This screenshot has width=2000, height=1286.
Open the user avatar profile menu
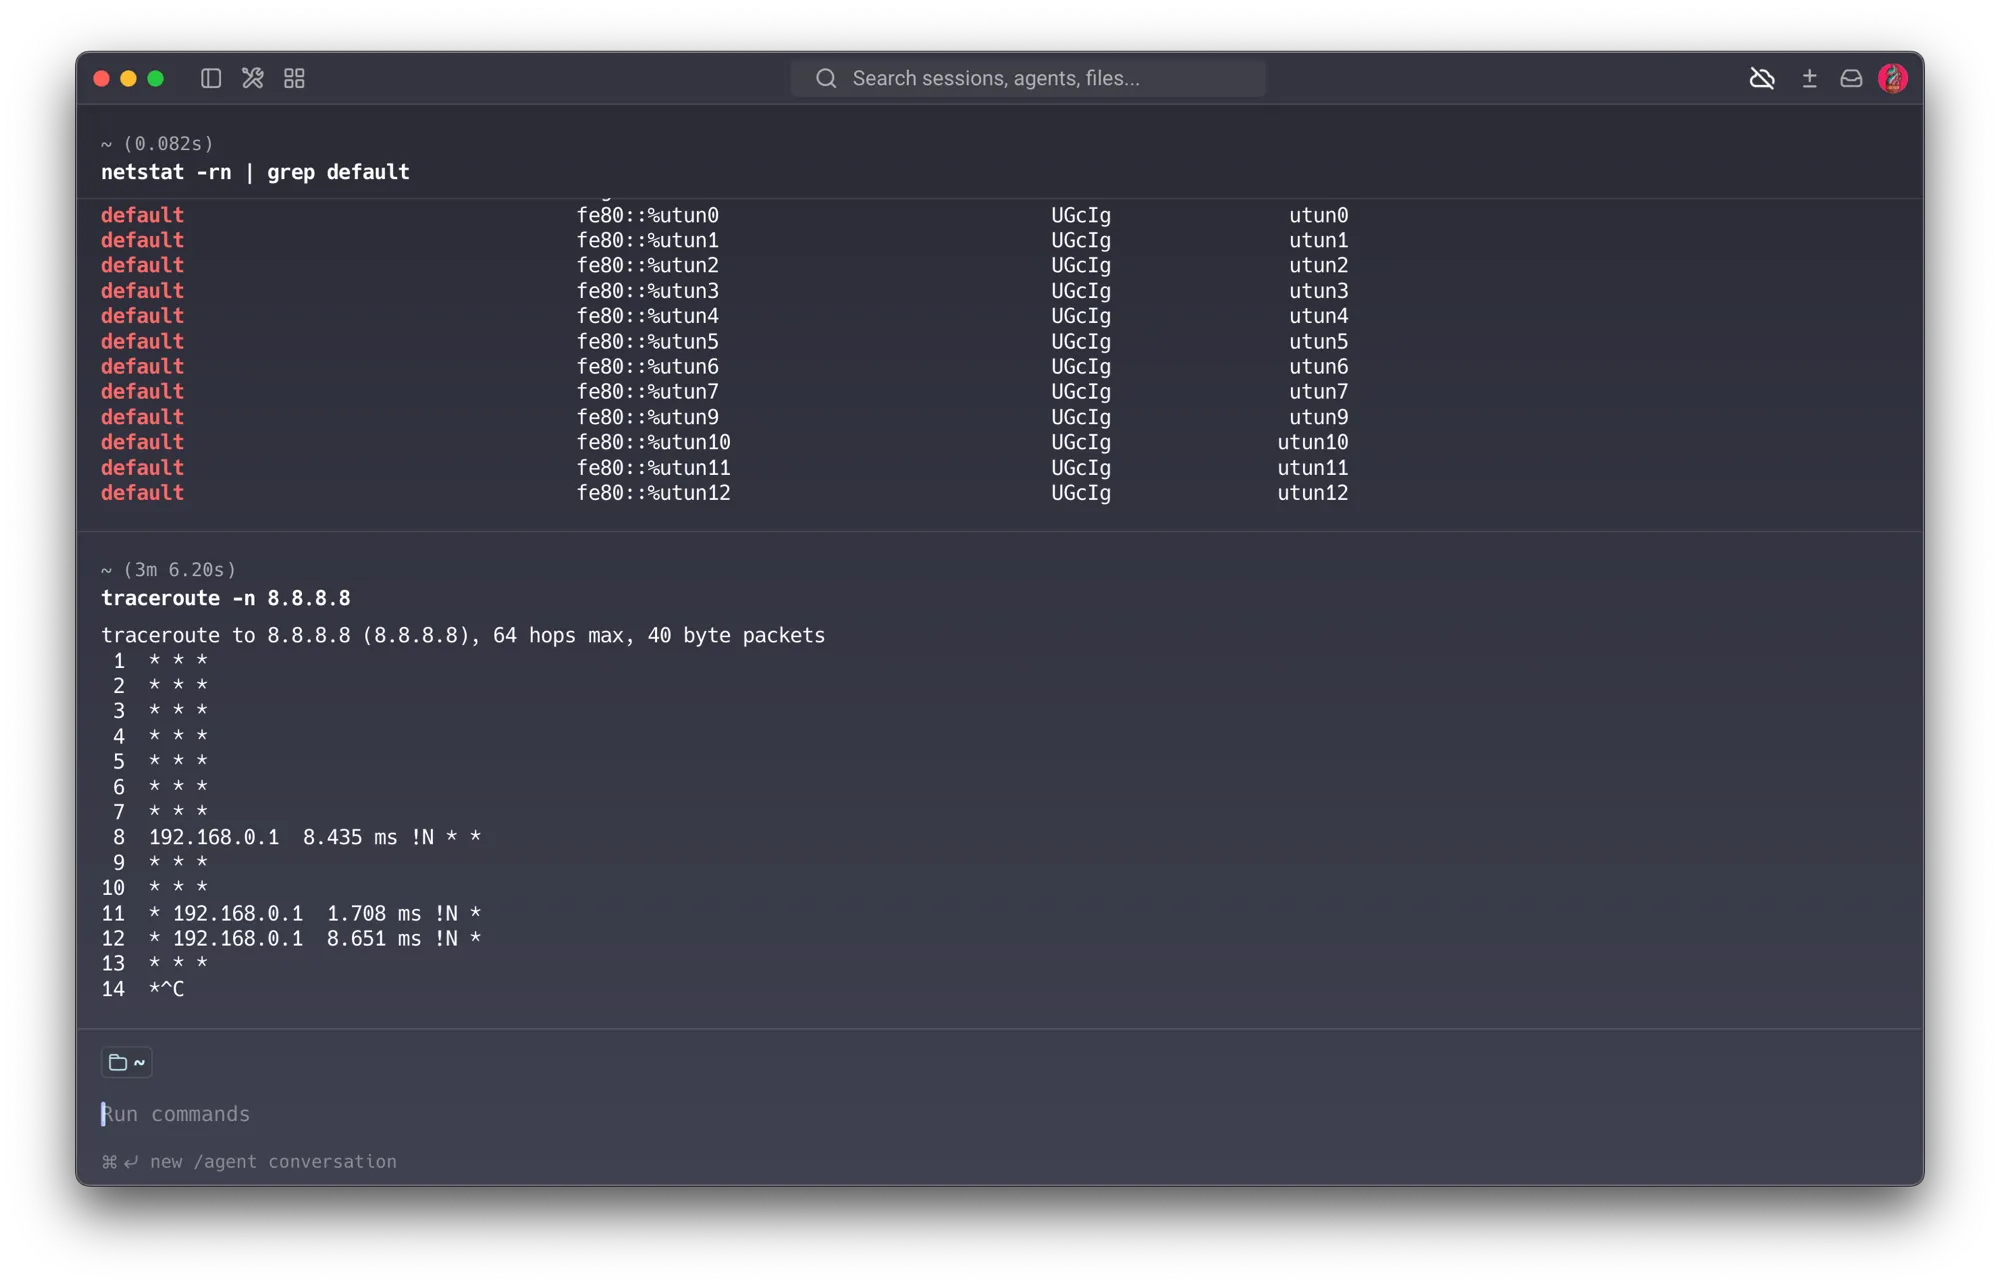point(1892,78)
